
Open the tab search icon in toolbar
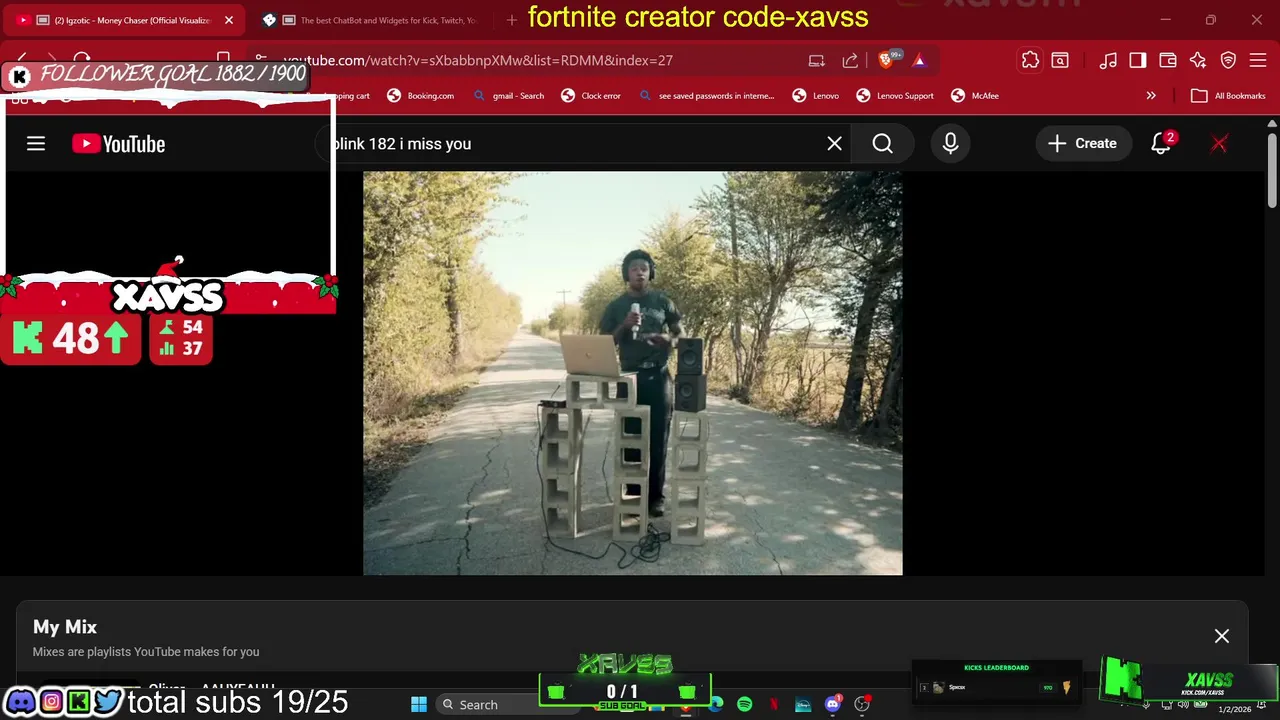[x=1060, y=60]
